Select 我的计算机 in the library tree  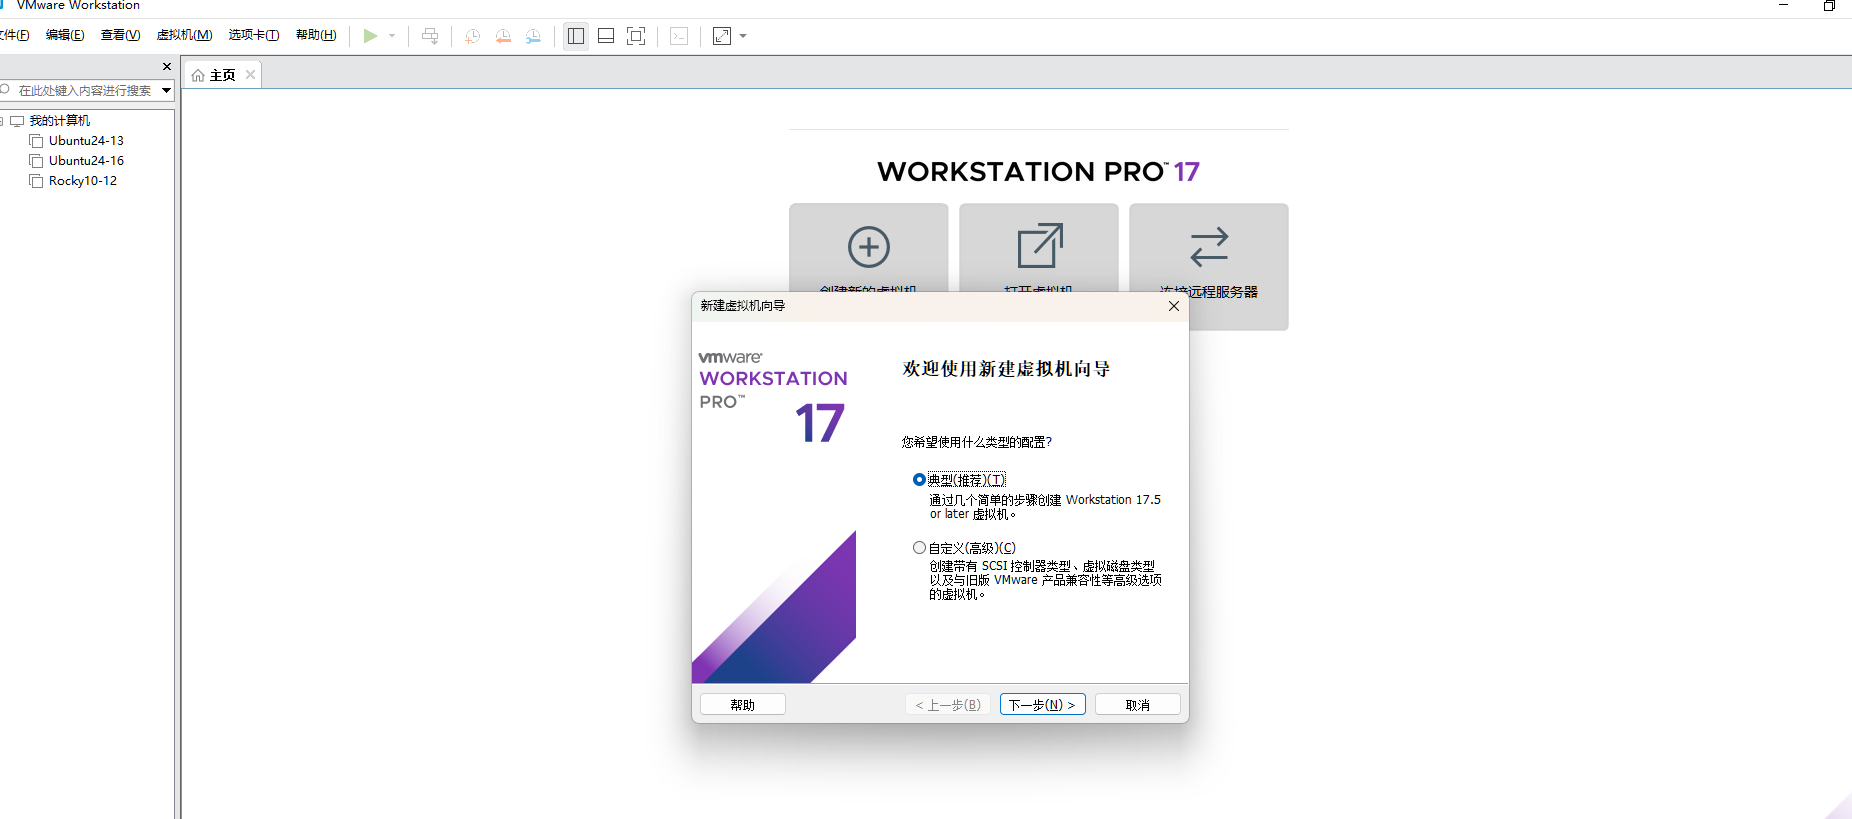(x=59, y=121)
